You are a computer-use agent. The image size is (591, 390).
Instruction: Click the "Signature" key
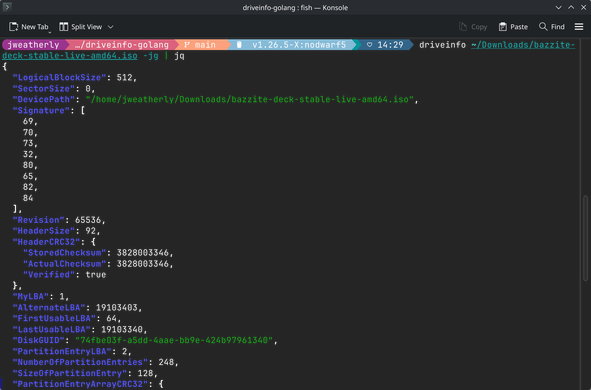[41, 110]
